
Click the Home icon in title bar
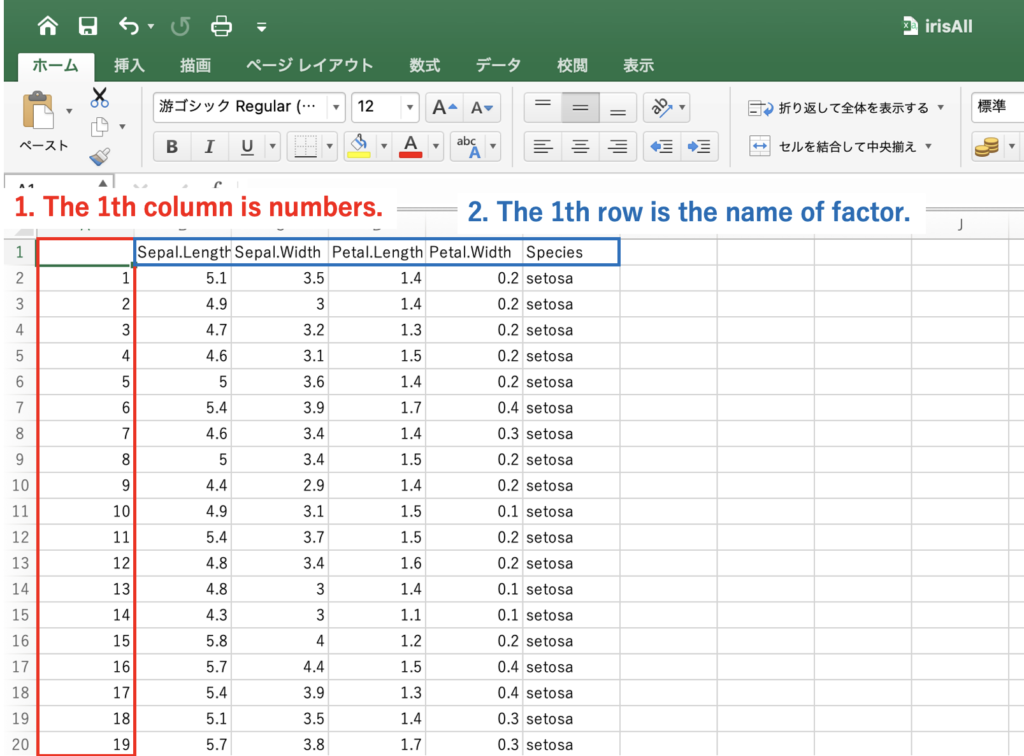point(47,26)
